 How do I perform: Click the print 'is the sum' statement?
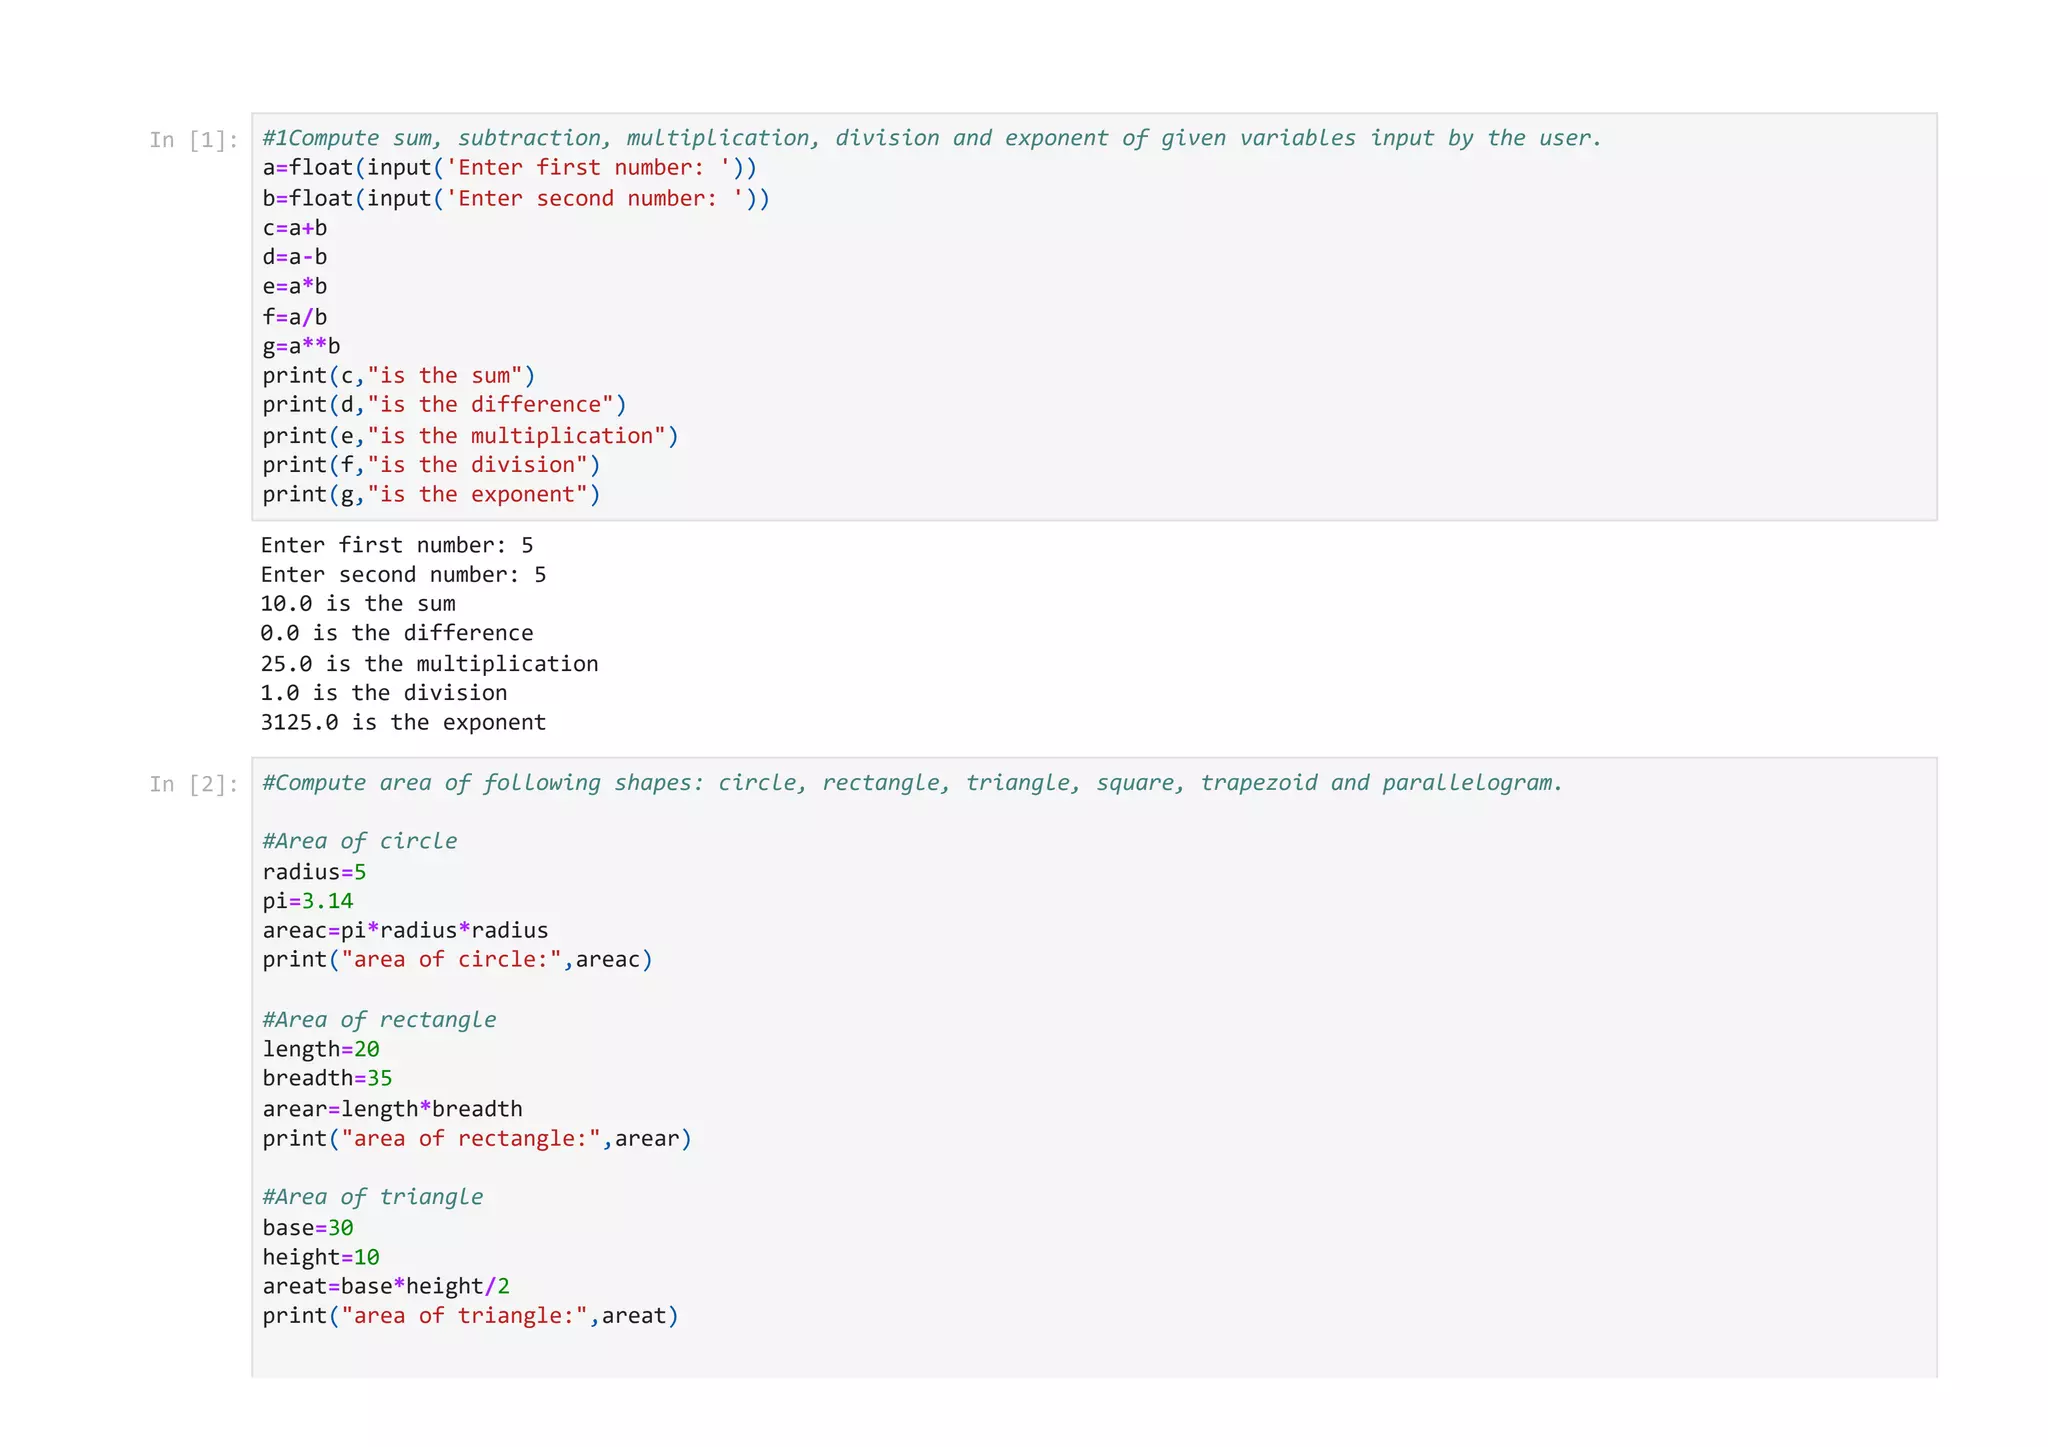[x=398, y=376]
